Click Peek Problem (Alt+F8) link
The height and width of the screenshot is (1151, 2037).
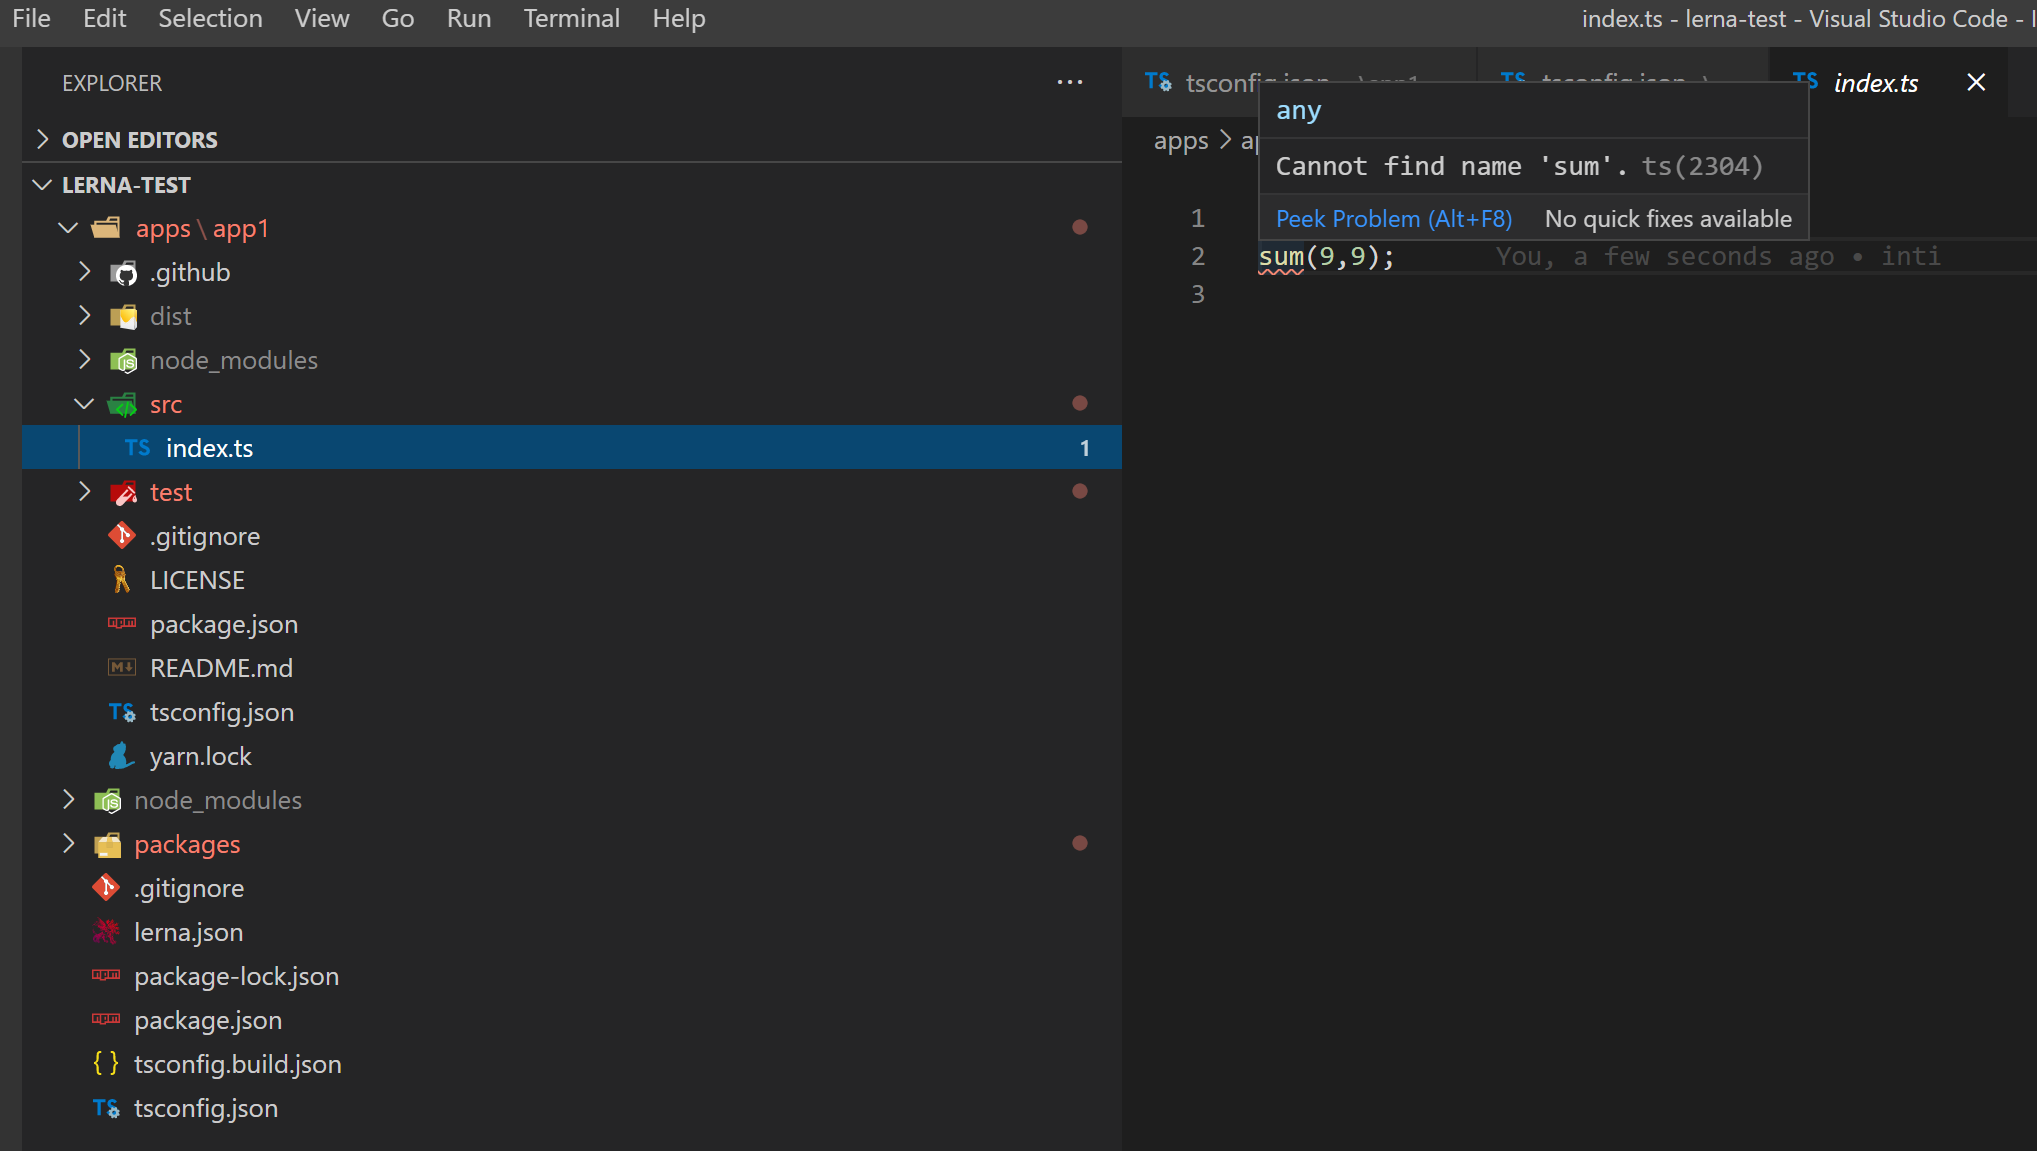coord(1394,219)
